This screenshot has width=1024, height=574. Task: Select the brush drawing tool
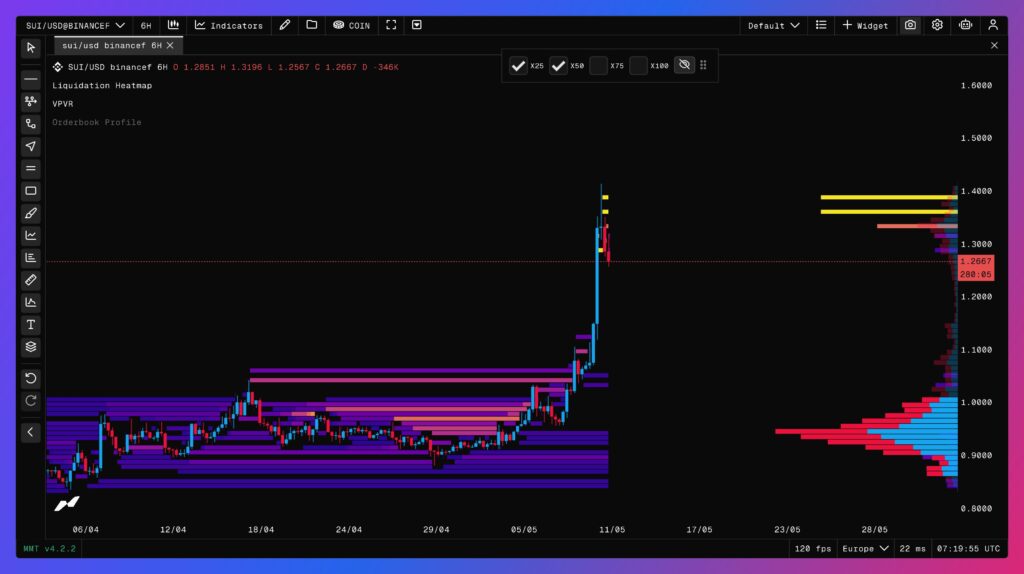[31, 213]
